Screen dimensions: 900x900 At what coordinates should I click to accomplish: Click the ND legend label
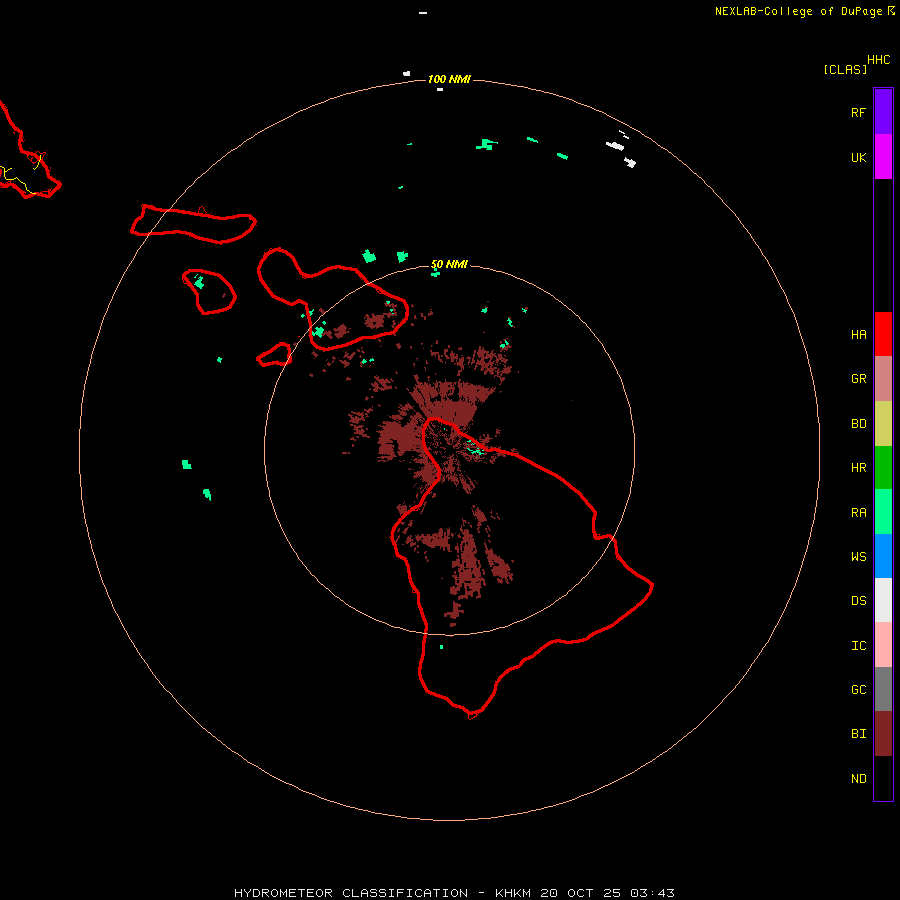859,779
